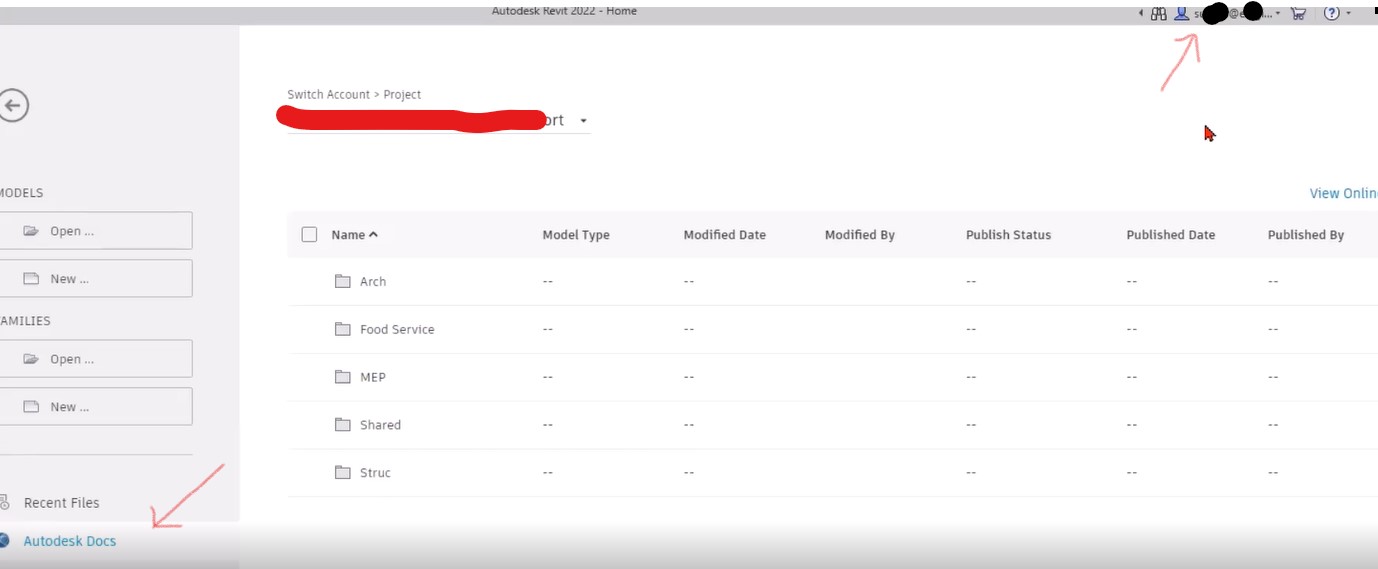Open the Autodesk App Store cart icon
Image resolution: width=1378 pixels, height=569 pixels.
[1298, 13]
